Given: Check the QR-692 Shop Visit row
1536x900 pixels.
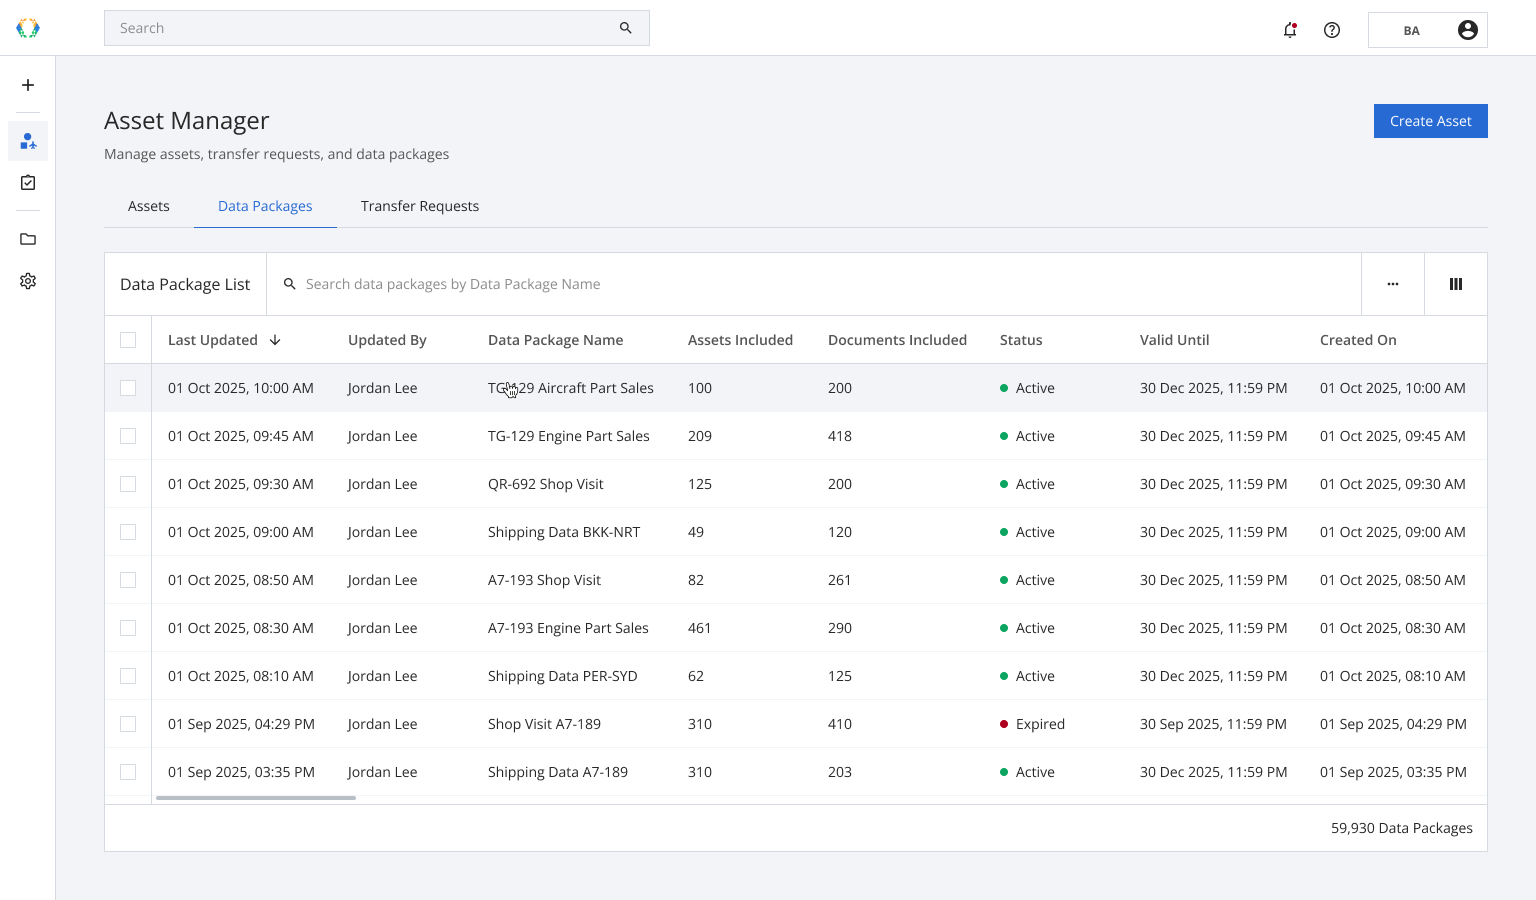Looking at the screenshot, I should (x=128, y=484).
